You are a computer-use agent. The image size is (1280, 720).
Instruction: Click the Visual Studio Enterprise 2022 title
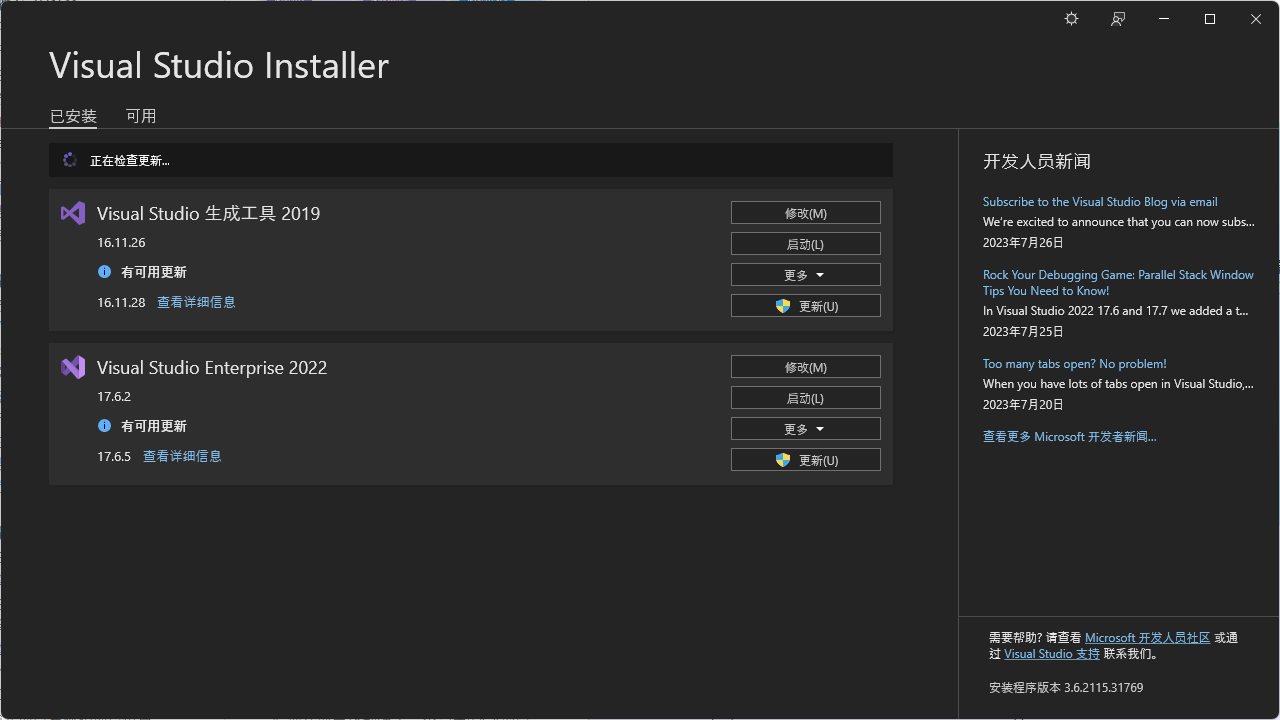212,367
